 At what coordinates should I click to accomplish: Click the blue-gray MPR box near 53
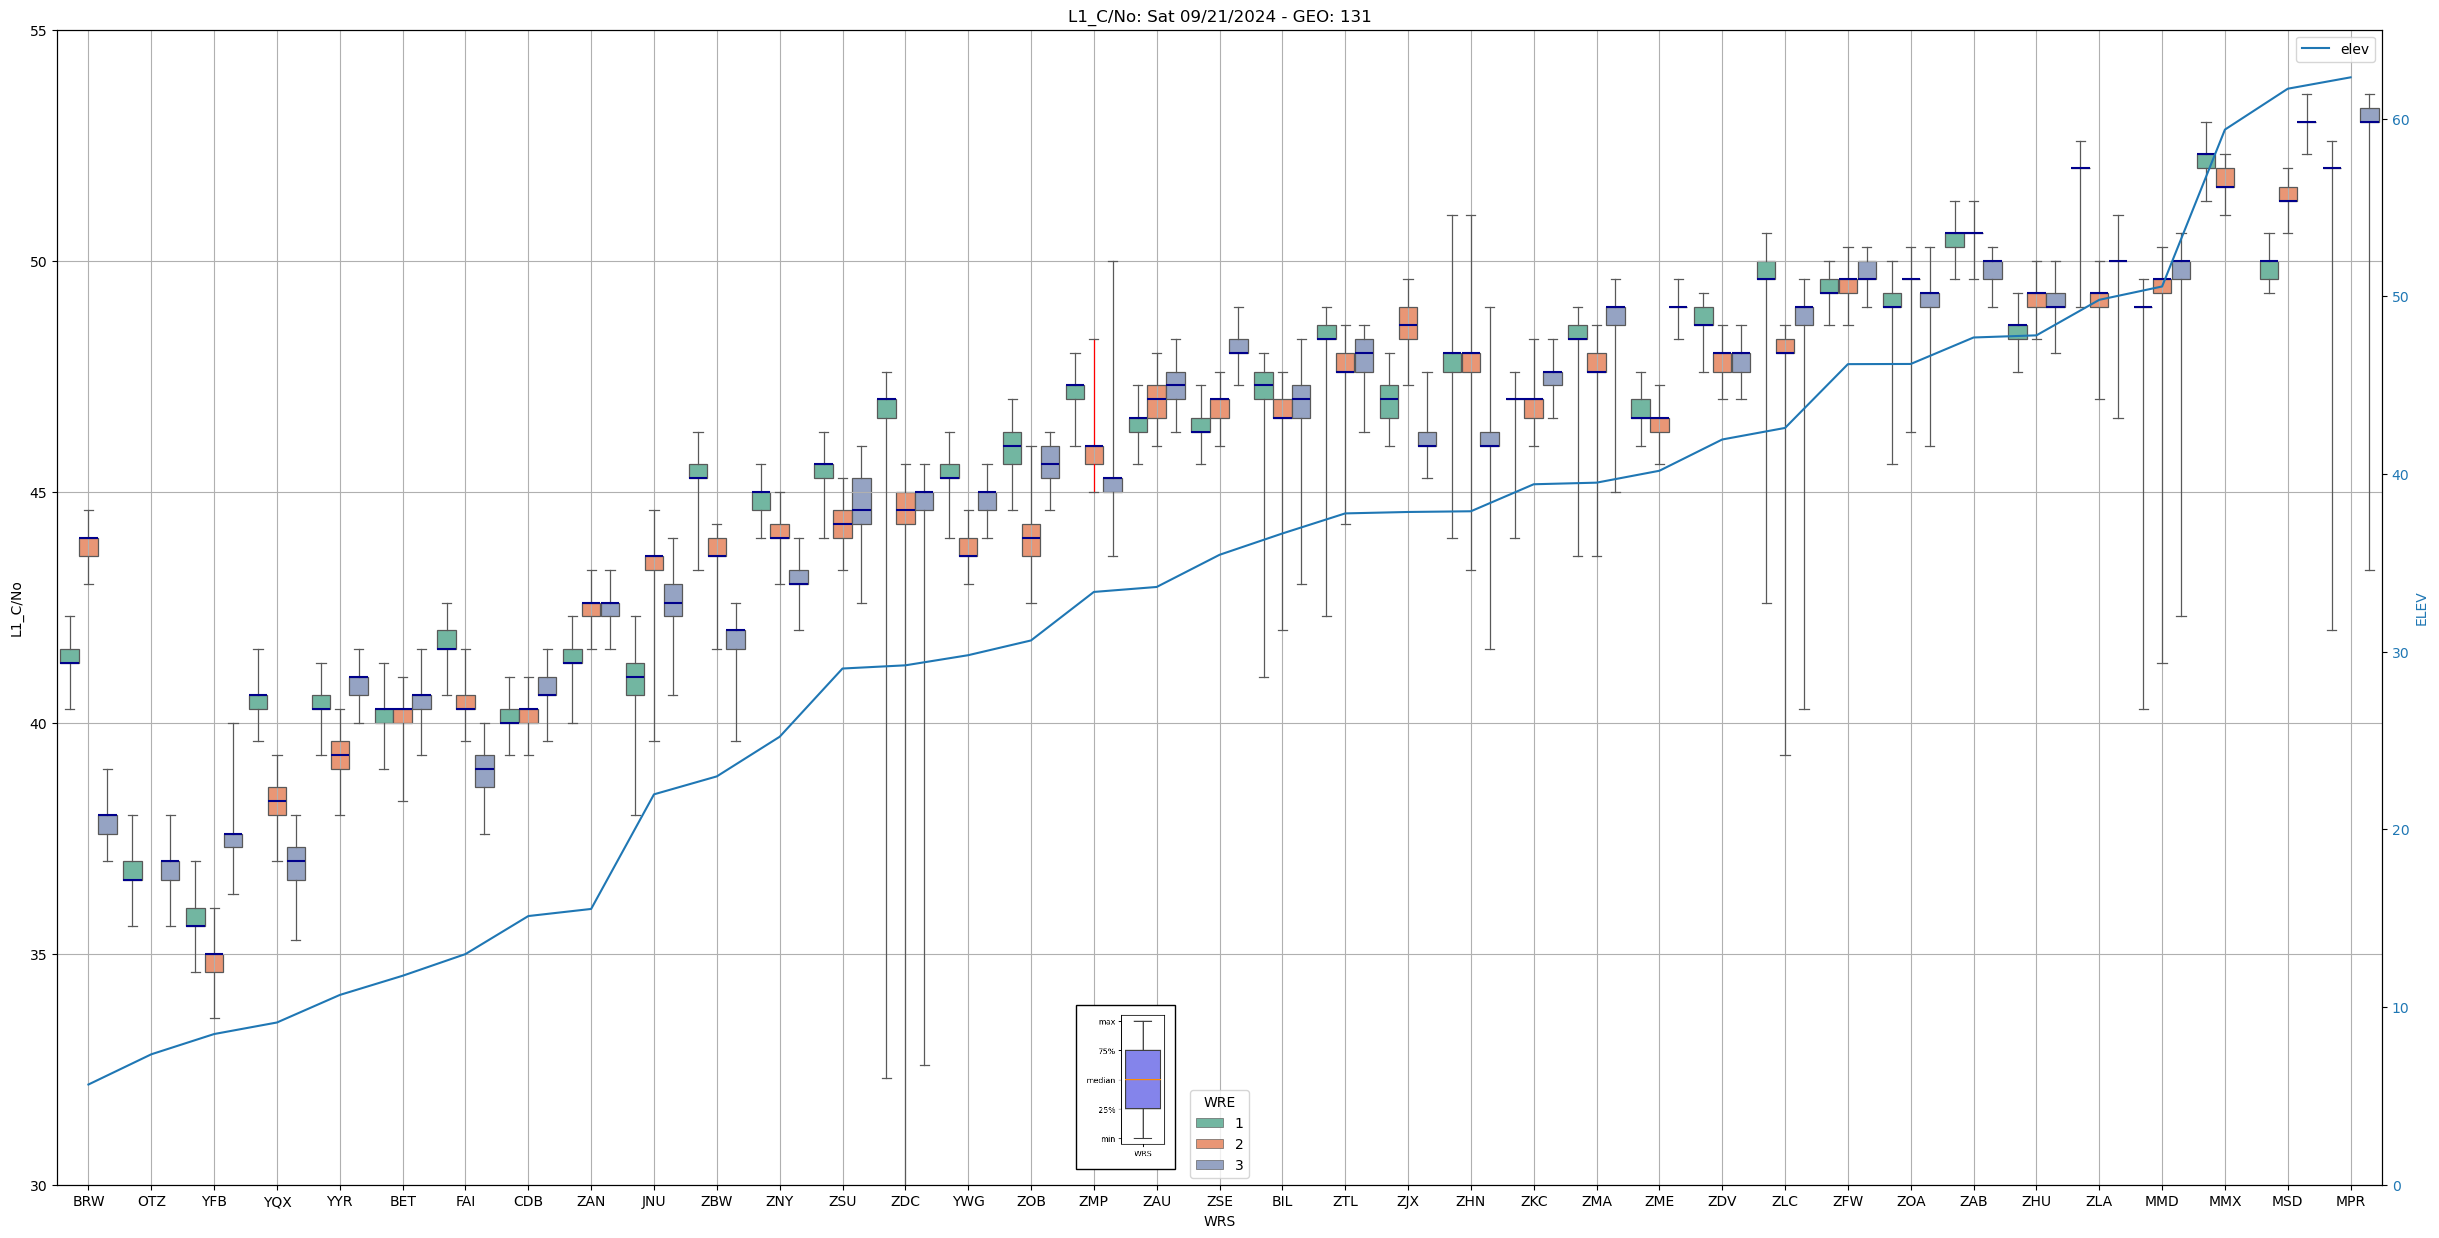[2370, 115]
